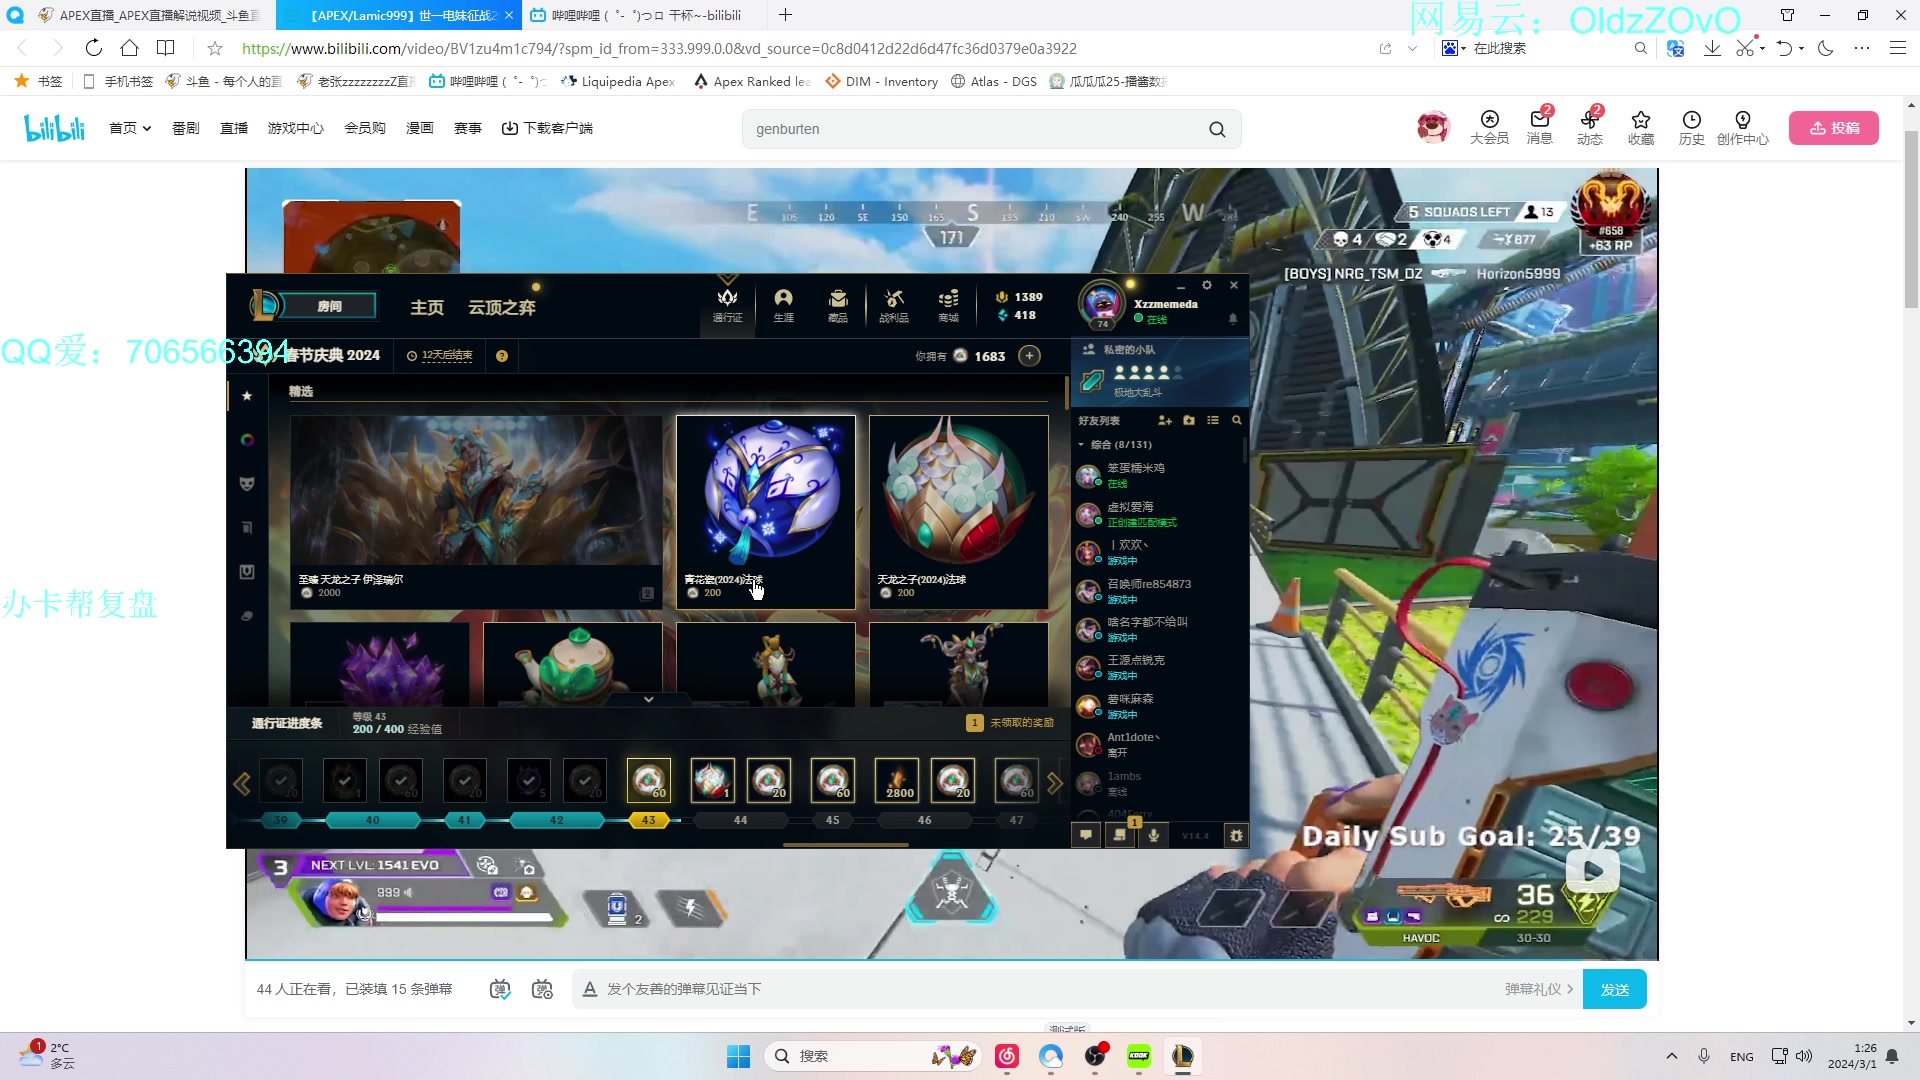The image size is (1920, 1080).
Task: Open 创作中心 creator center icon
Action: 1743,127
